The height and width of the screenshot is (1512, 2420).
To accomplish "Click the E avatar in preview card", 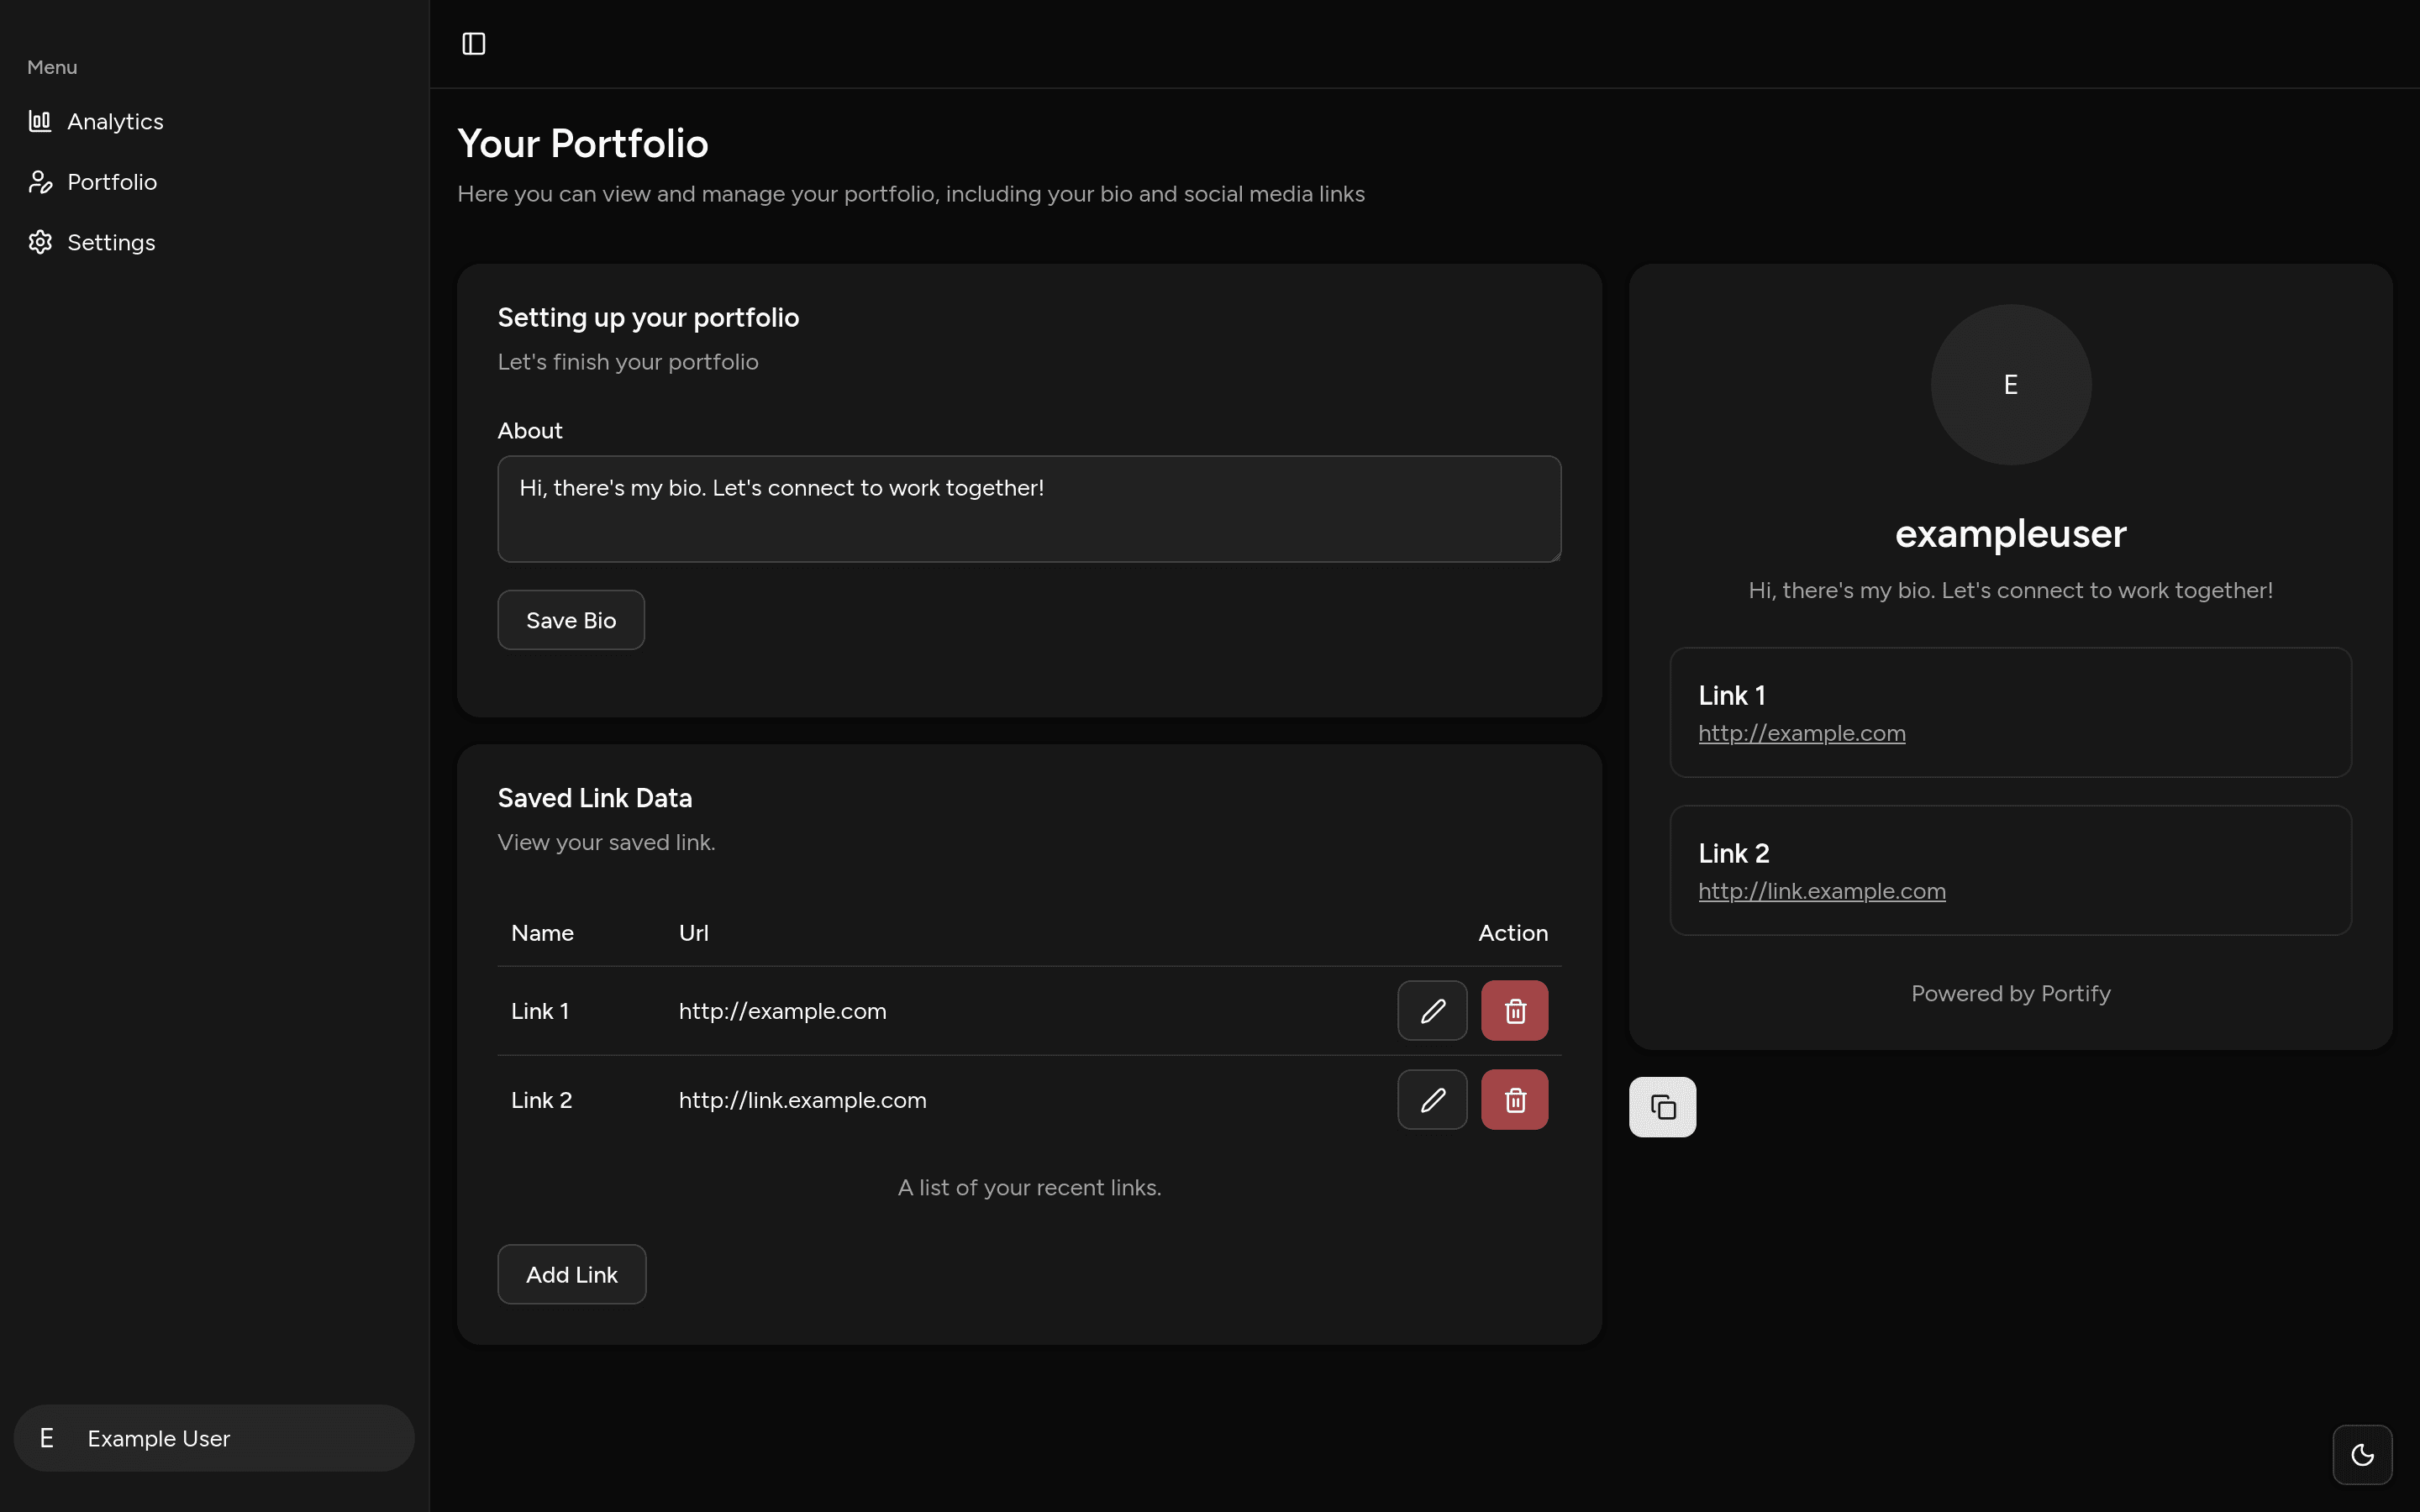I will [x=2010, y=385].
